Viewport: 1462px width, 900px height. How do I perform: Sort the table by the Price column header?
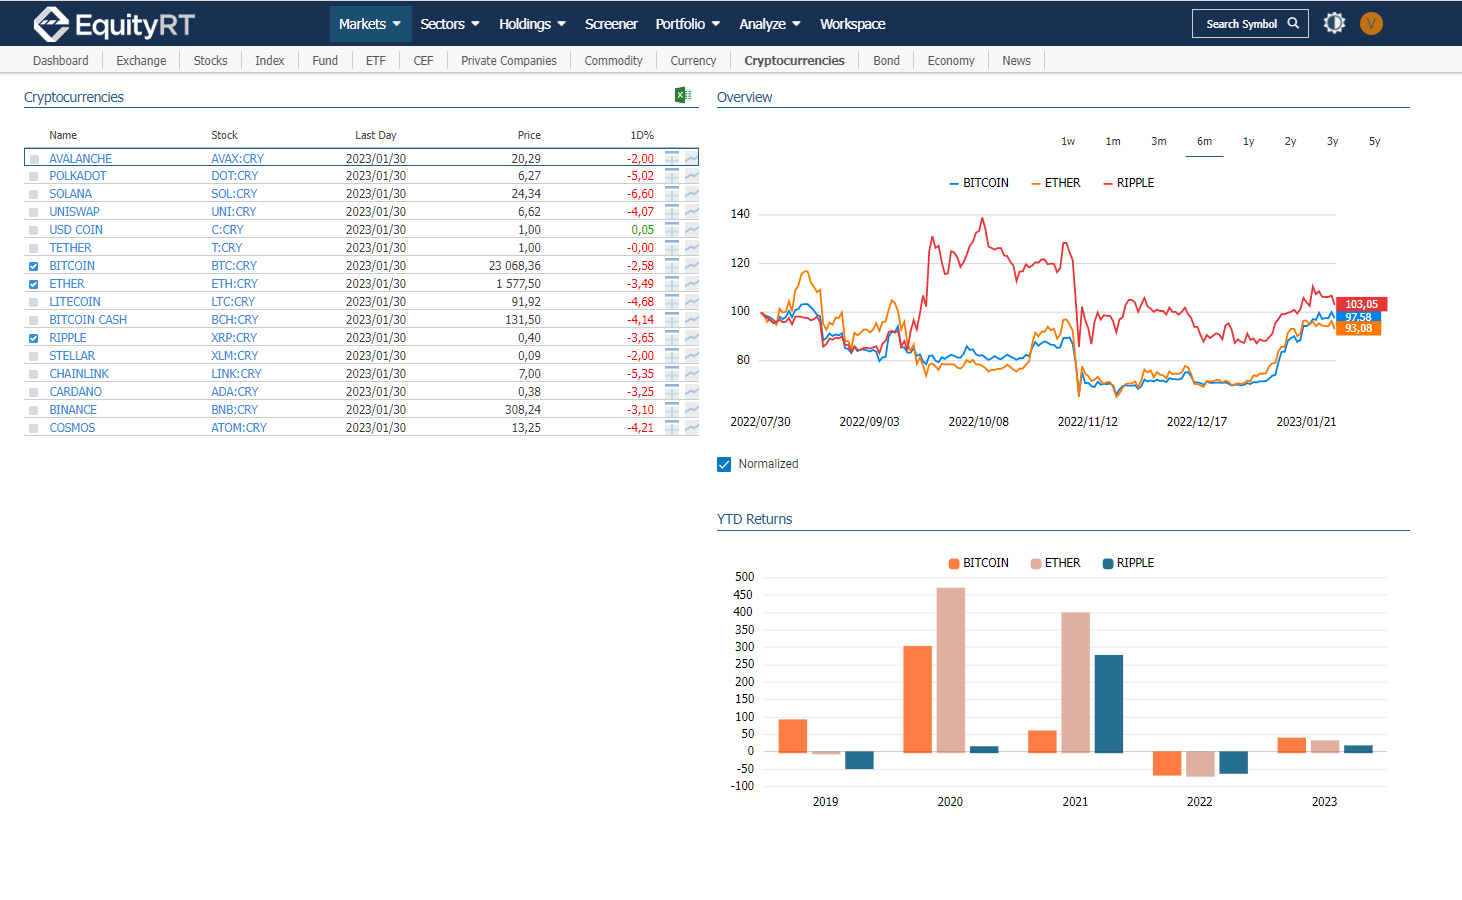click(529, 135)
